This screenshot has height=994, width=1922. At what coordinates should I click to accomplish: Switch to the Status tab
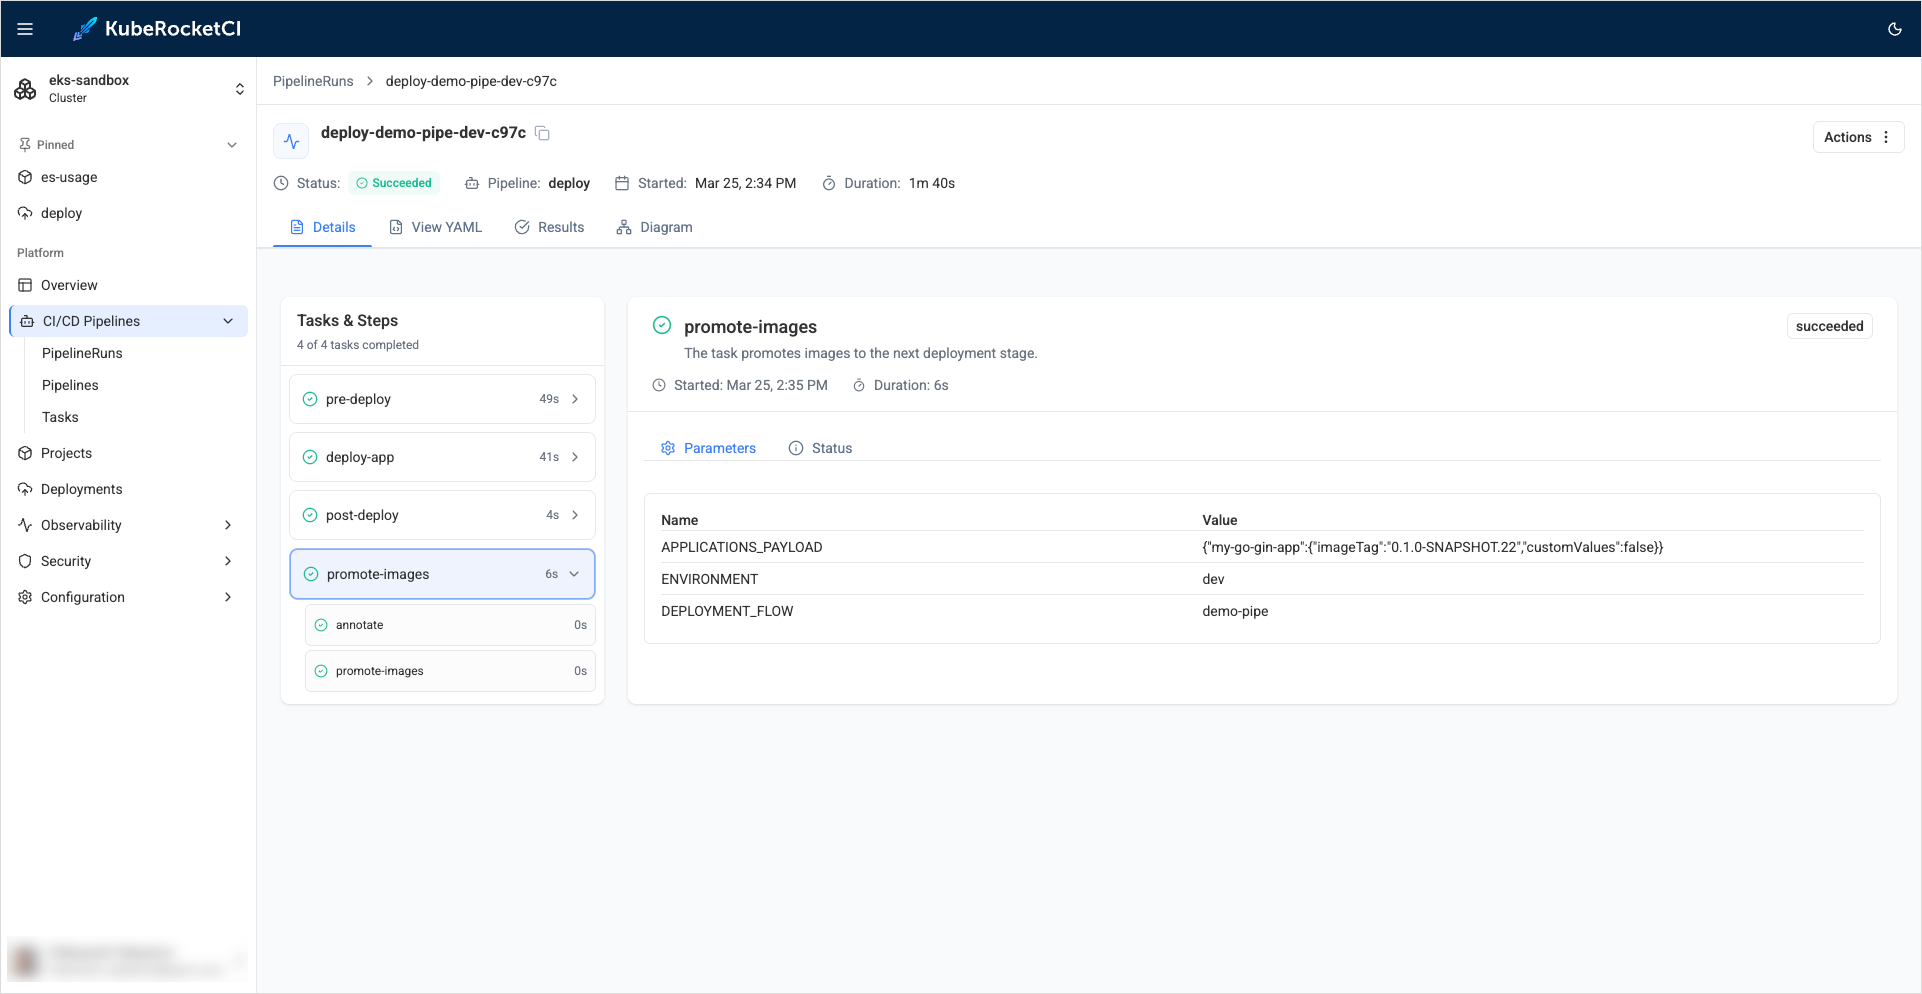(820, 448)
